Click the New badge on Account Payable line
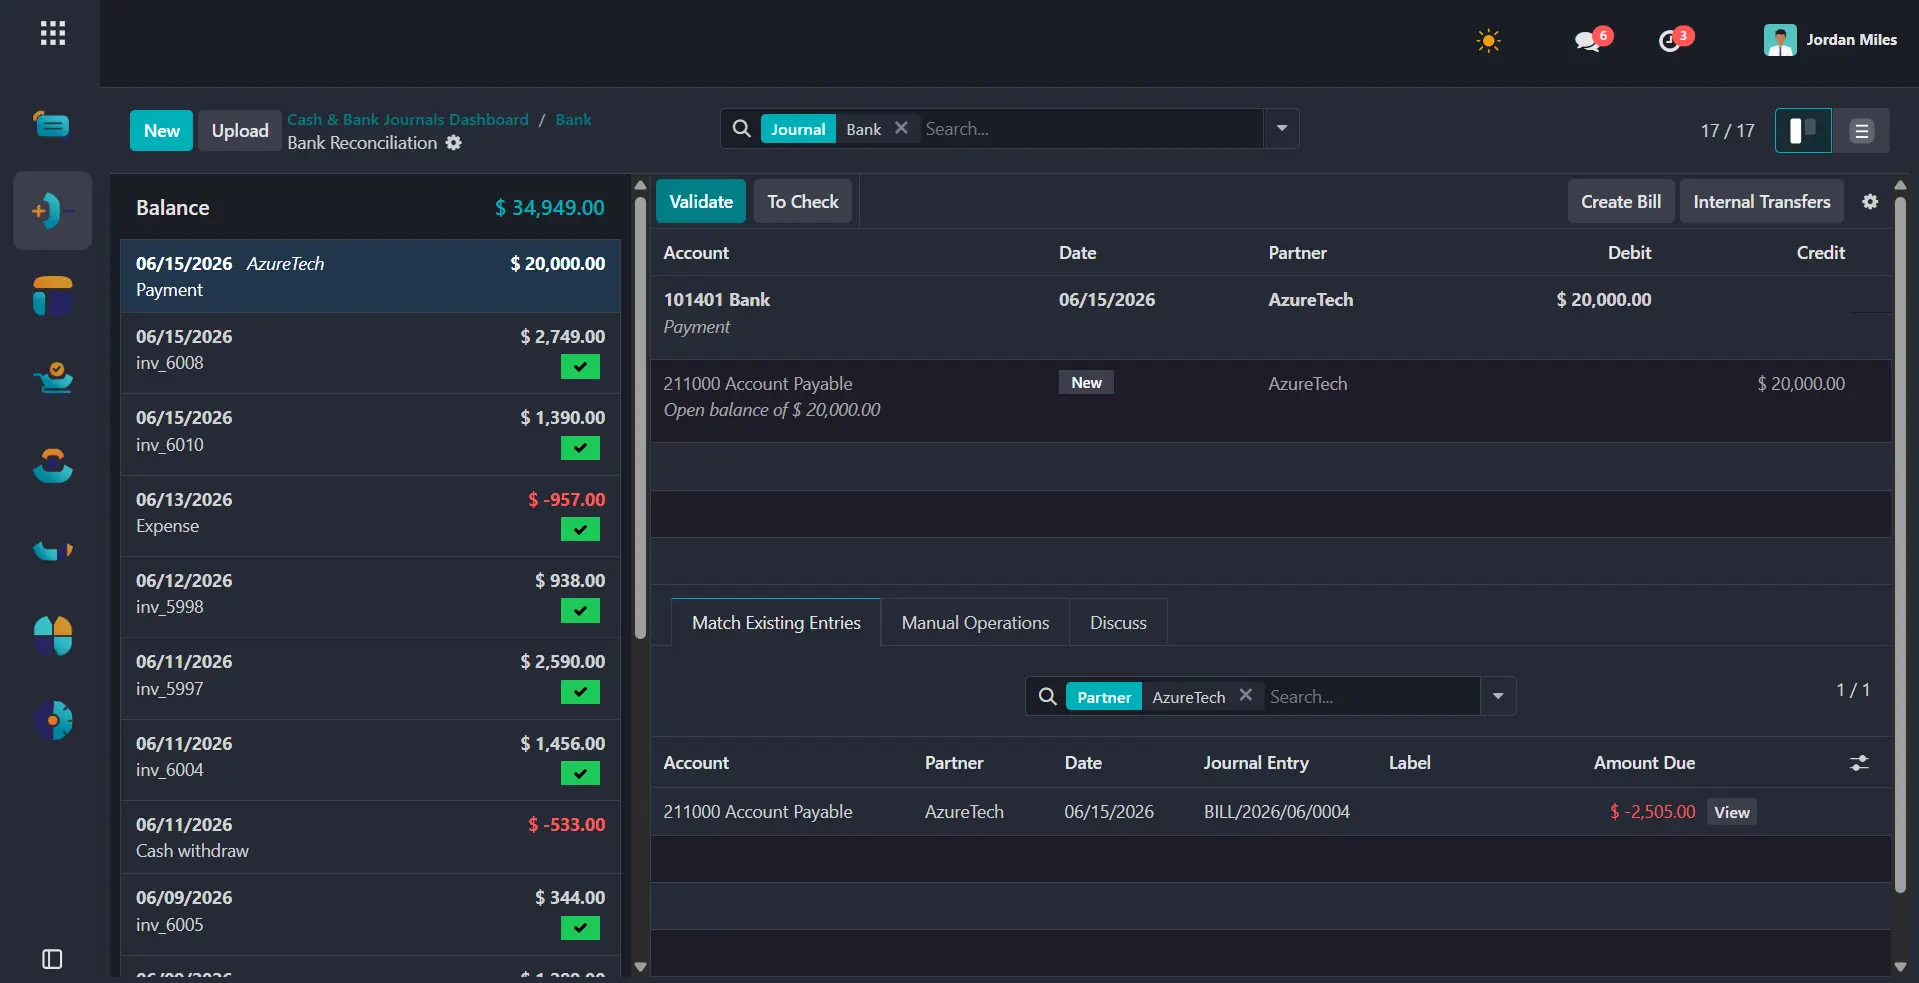This screenshot has width=1919, height=983. 1086,383
